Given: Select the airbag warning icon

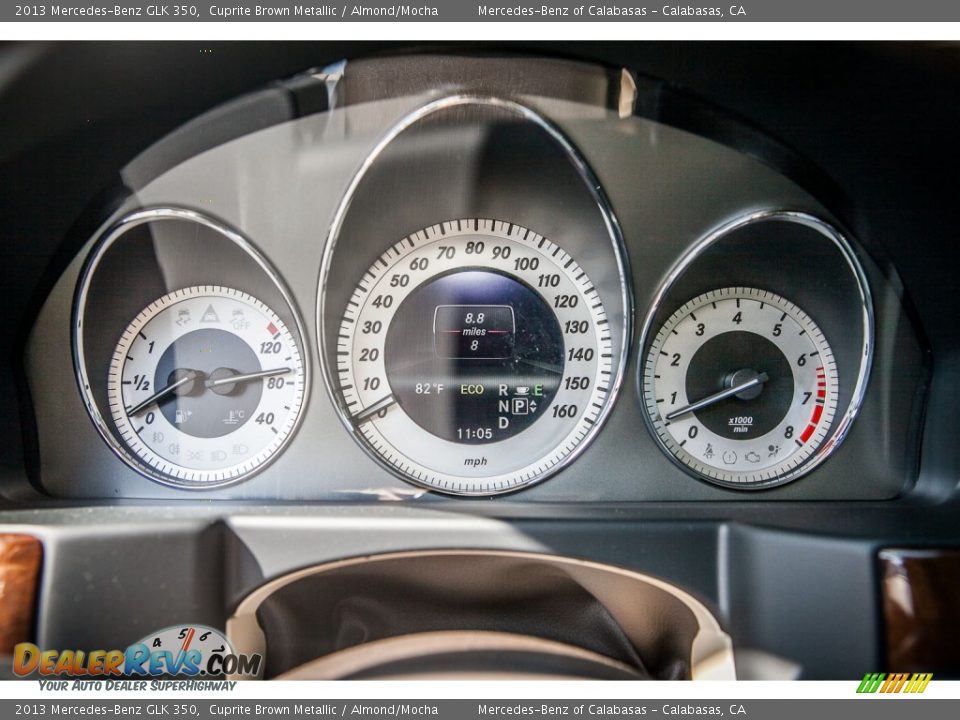Looking at the screenshot, I should pos(773,448).
